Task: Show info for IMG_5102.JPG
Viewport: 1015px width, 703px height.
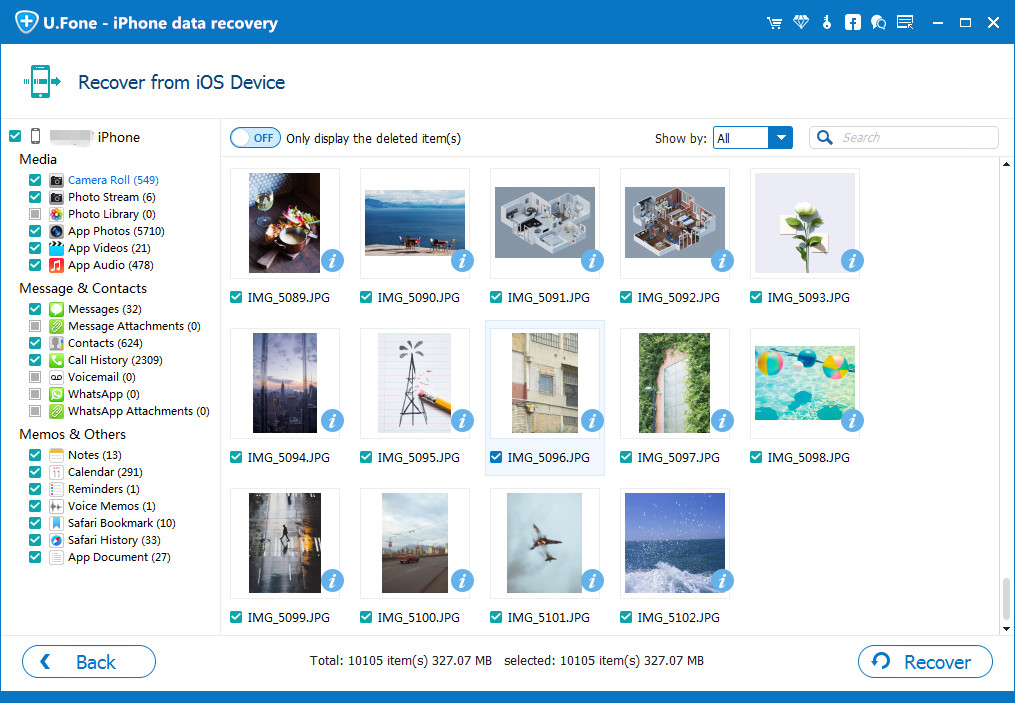Action: pos(722,581)
